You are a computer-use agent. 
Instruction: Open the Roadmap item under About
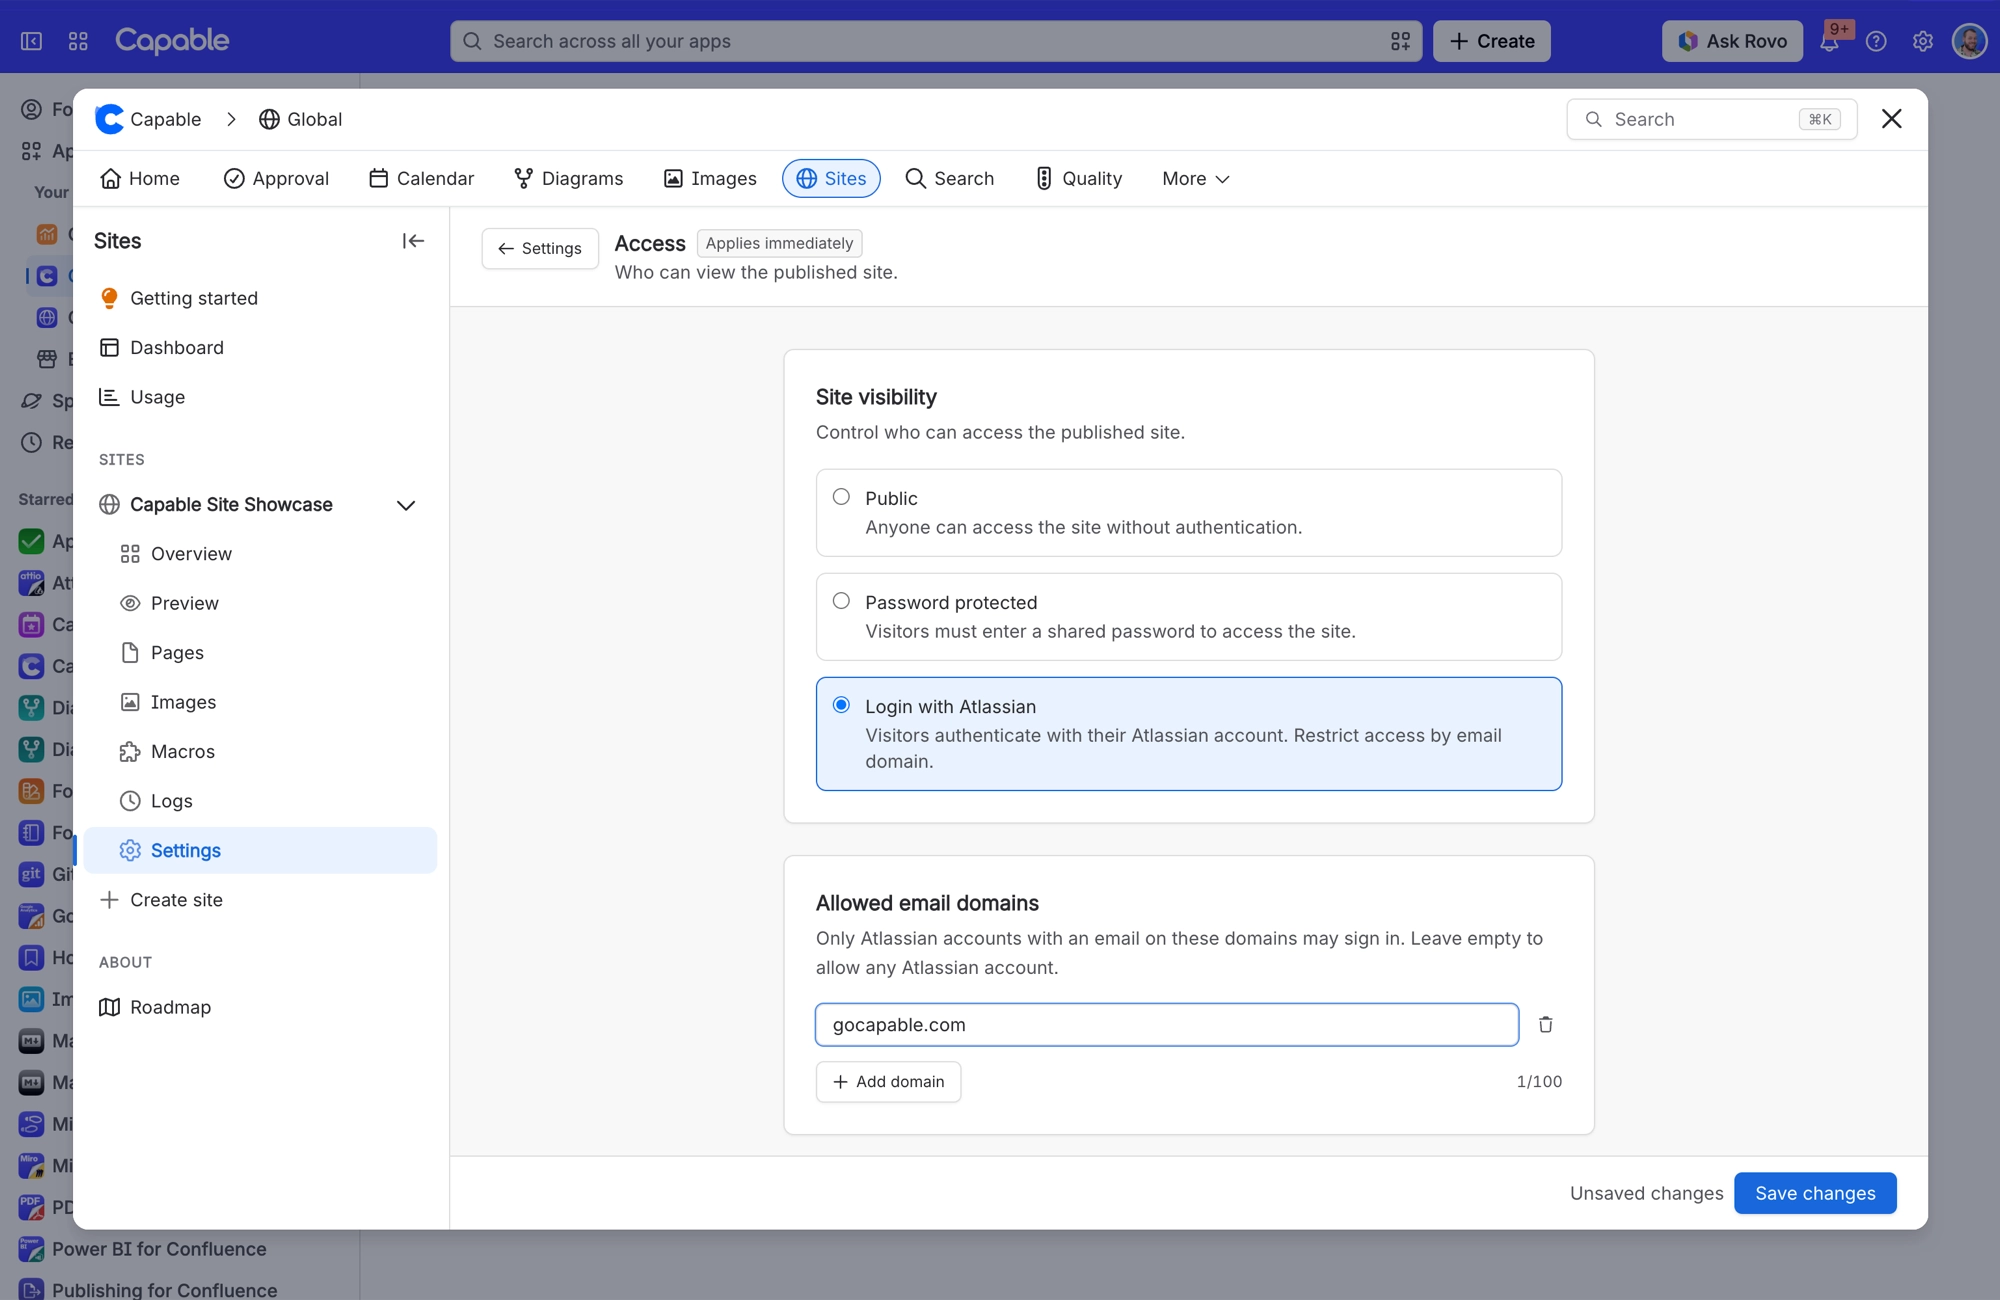[155, 1007]
